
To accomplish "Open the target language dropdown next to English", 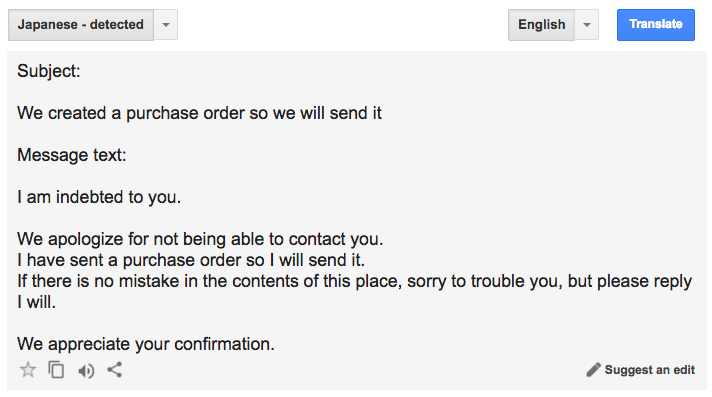I will 587,25.
